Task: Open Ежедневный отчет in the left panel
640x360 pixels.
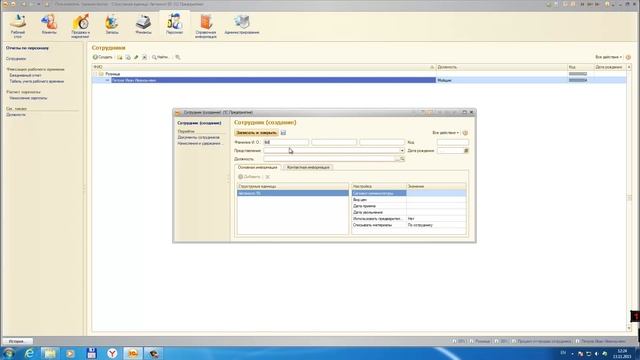Action: [25, 76]
